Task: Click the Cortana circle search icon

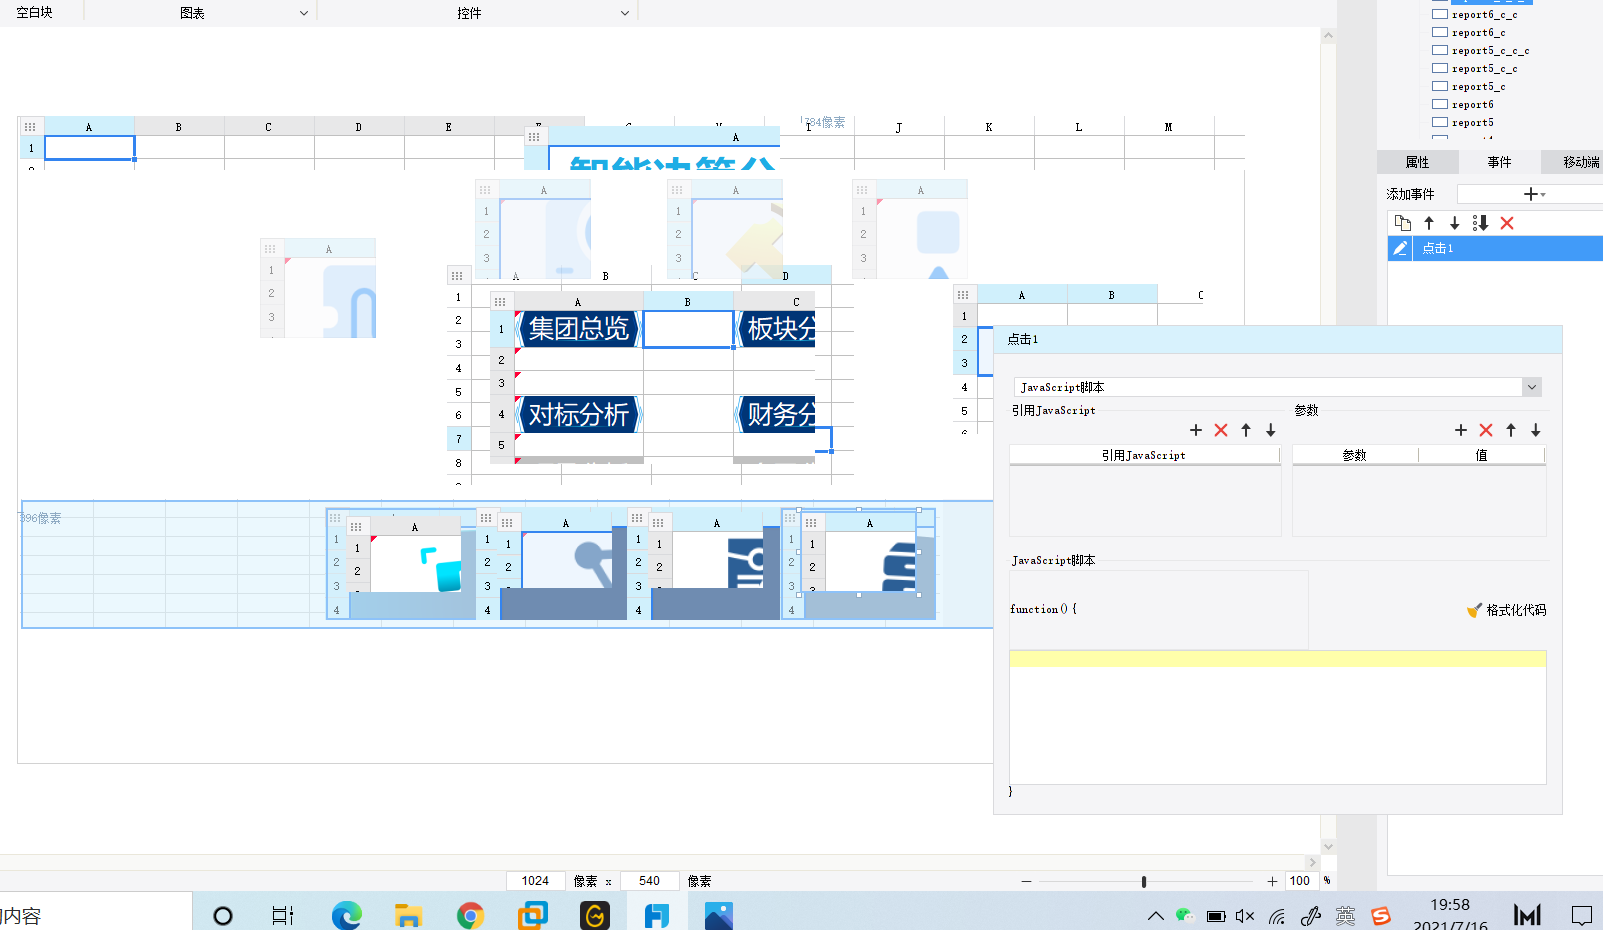Action: pyautogui.click(x=223, y=915)
